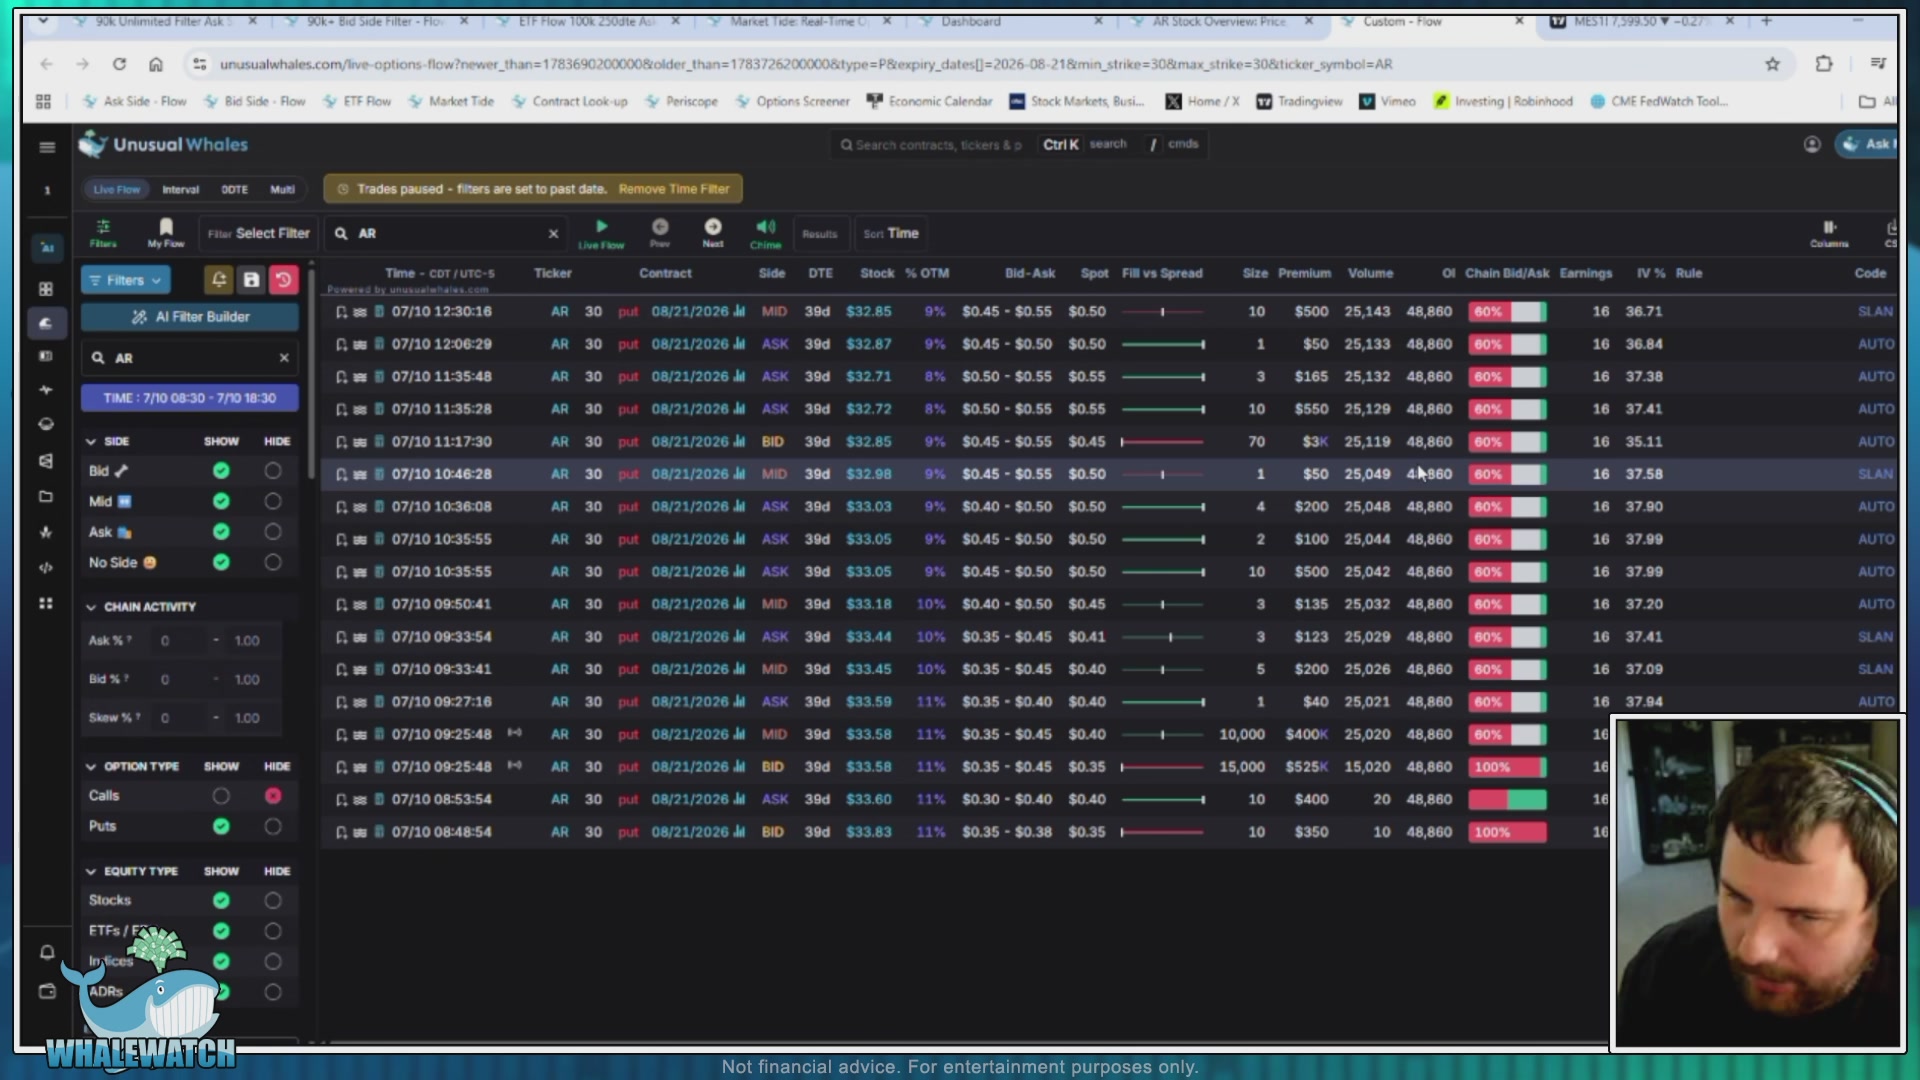Enable Hide for Ask side
The width and height of the screenshot is (1920, 1080).
point(273,532)
